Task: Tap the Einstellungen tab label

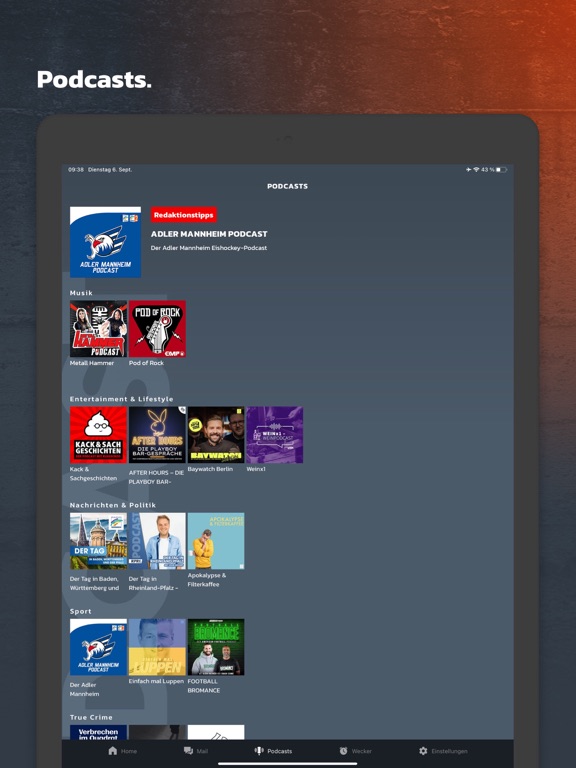Action: pos(450,751)
